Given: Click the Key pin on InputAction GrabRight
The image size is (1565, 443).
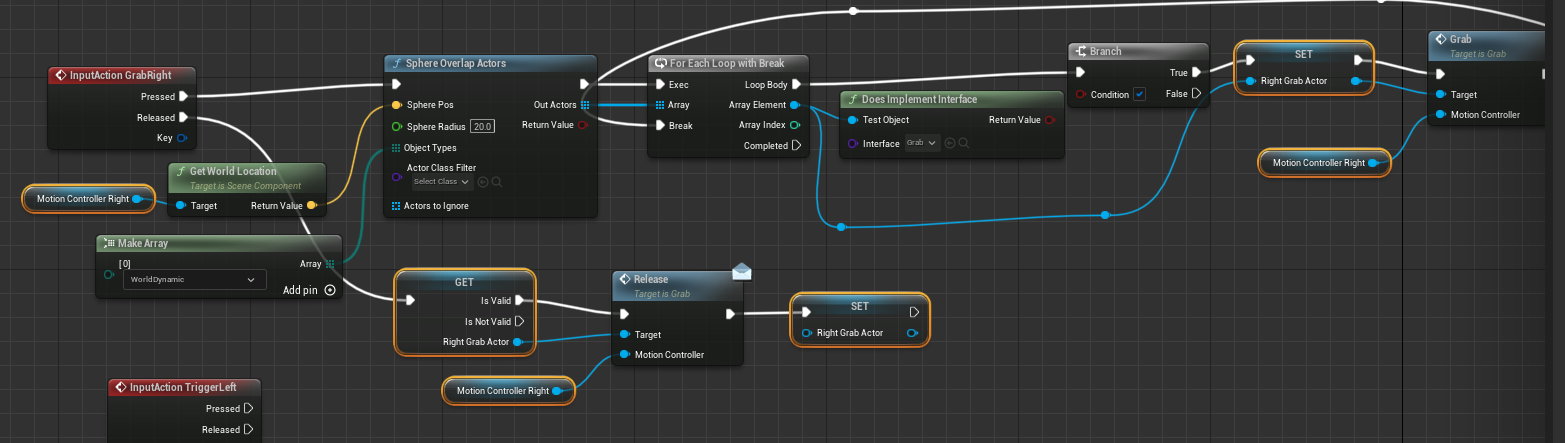Looking at the screenshot, I should (183, 138).
